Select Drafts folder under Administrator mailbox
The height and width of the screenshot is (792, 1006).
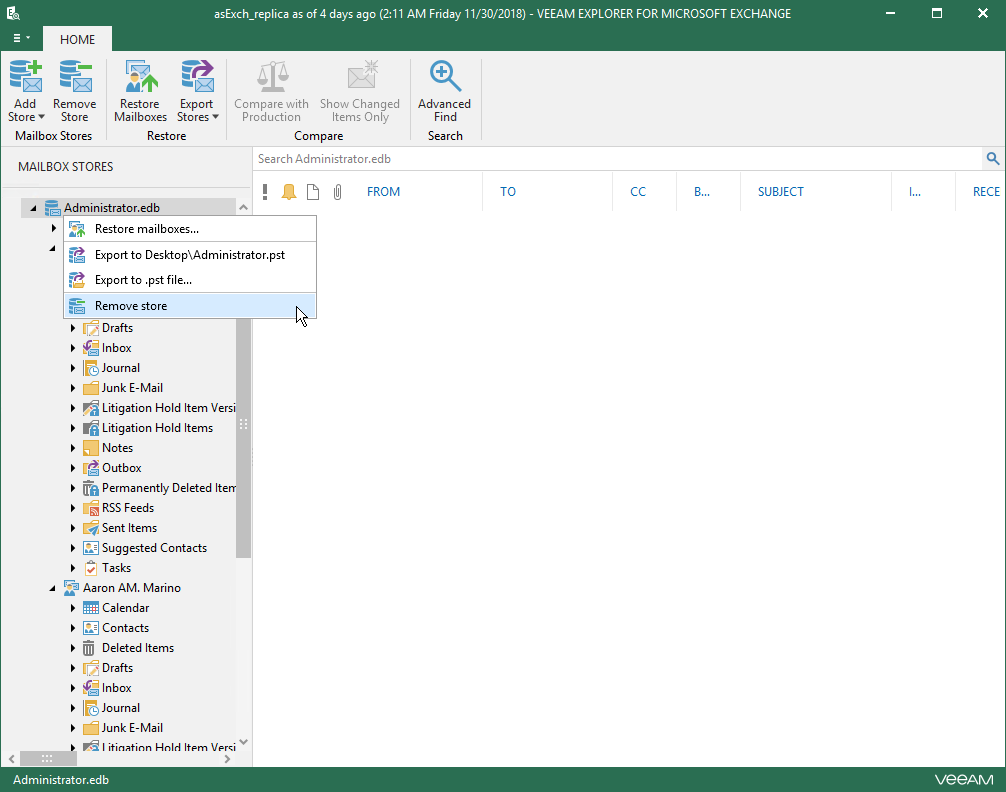(117, 327)
